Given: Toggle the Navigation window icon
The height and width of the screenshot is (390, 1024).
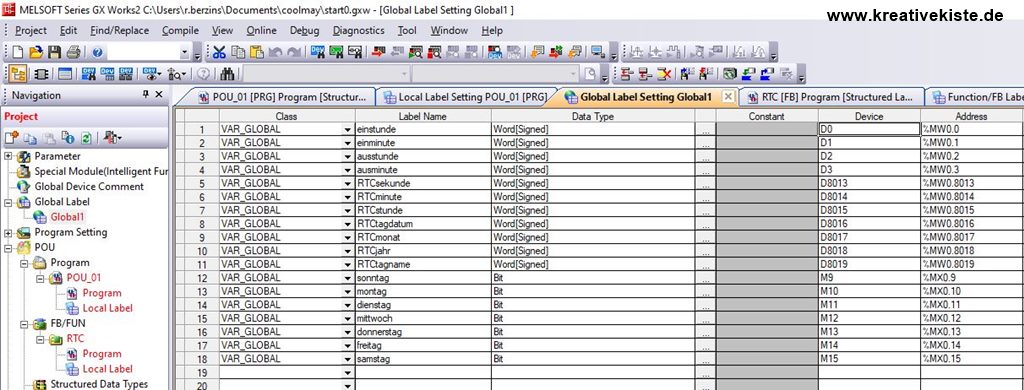Looking at the screenshot, I should tap(18, 73).
